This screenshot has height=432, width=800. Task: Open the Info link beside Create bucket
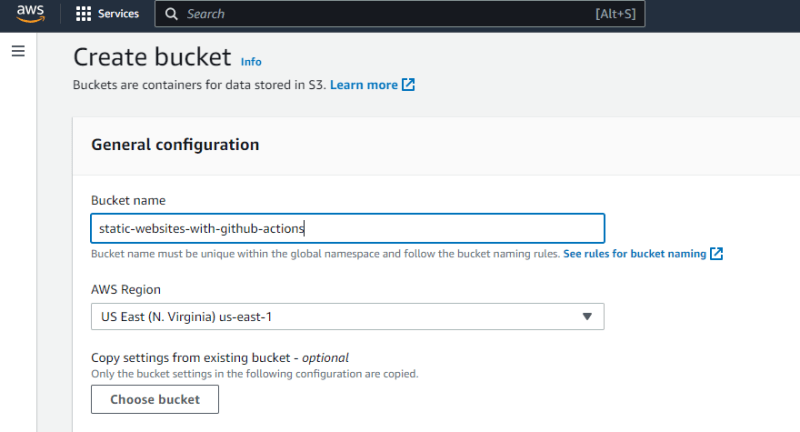(x=251, y=62)
